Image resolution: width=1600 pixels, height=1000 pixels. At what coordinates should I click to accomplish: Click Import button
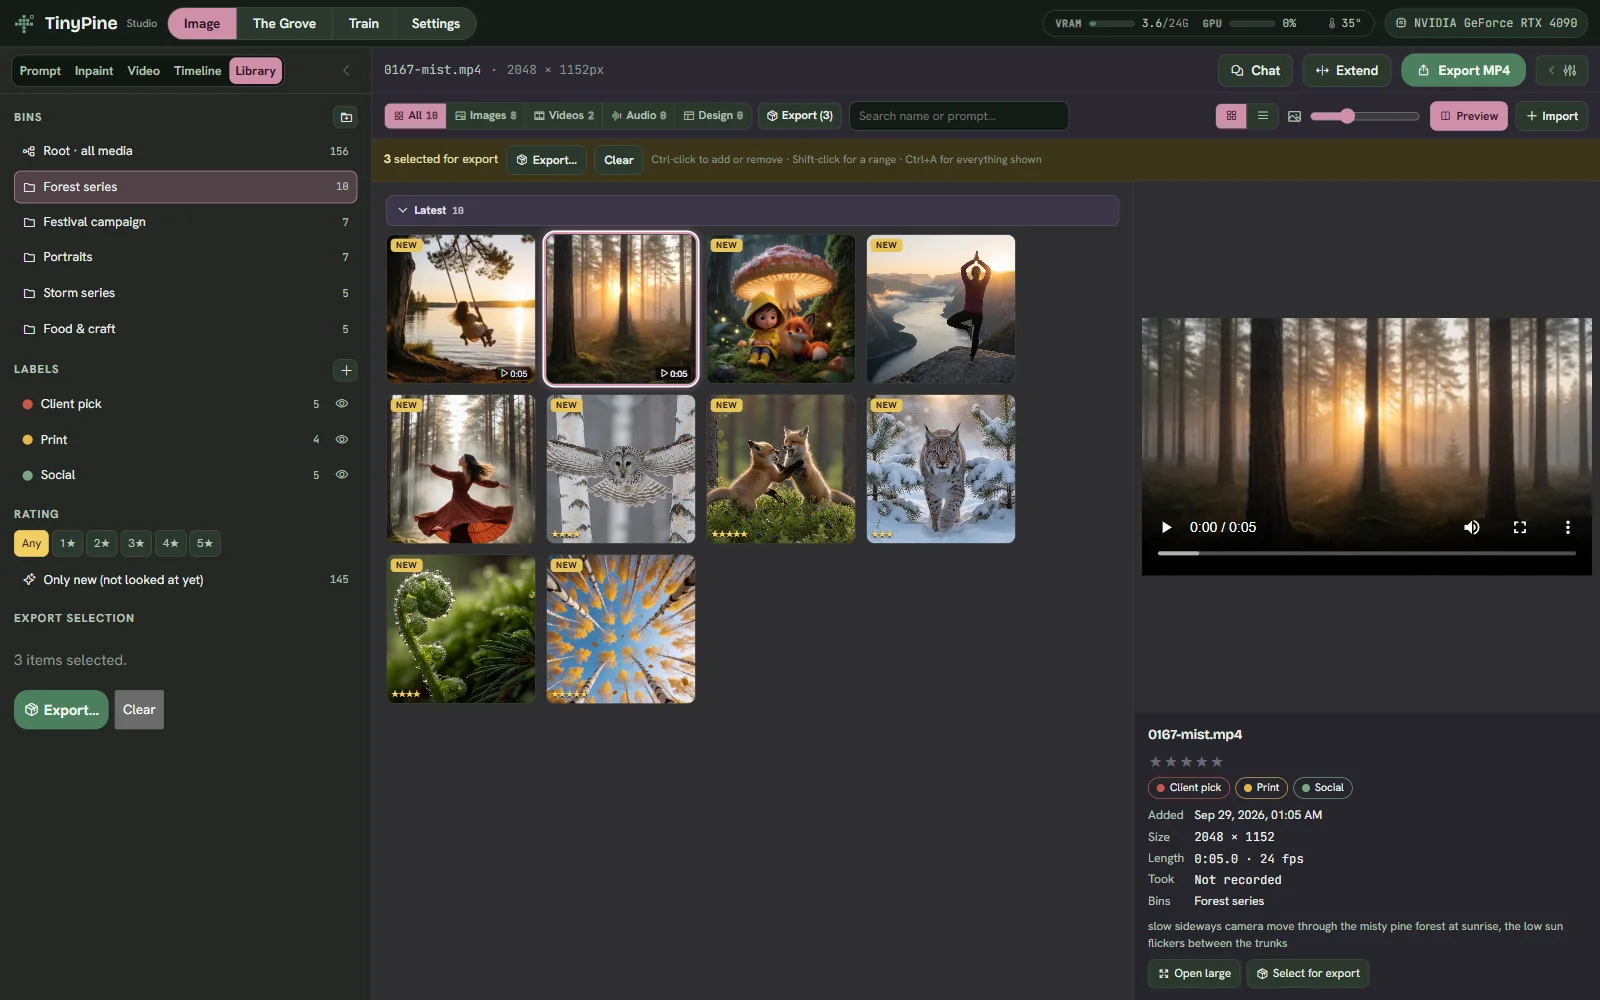point(1552,116)
